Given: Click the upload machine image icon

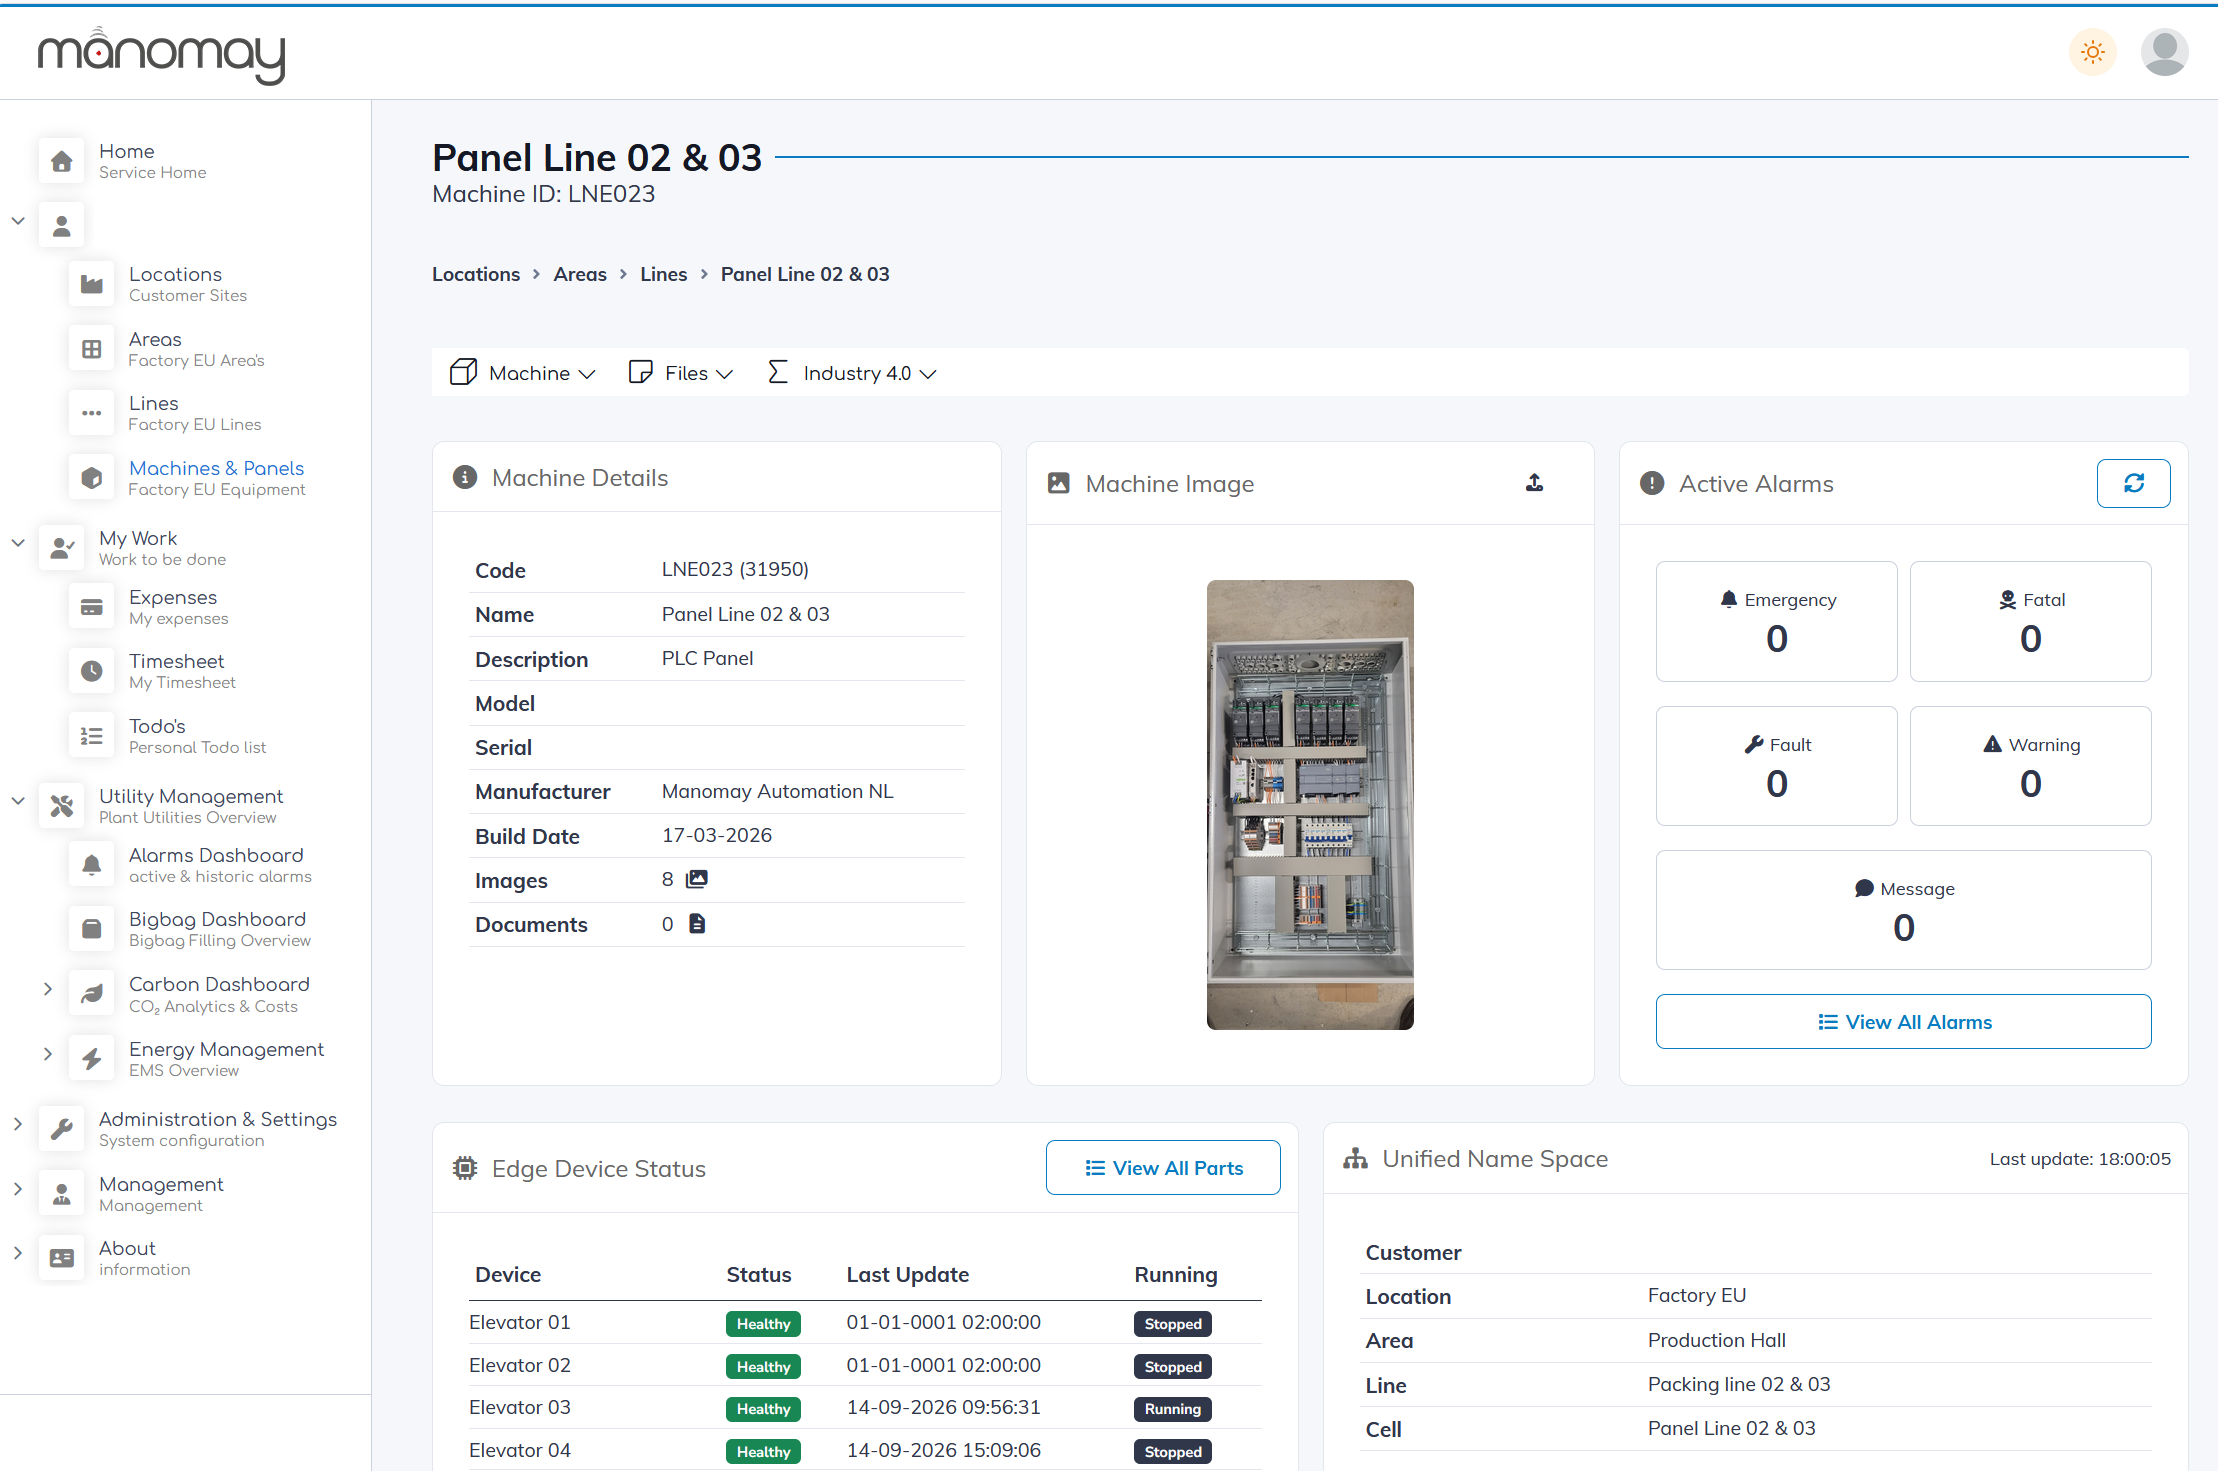Looking at the screenshot, I should 1535,483.
